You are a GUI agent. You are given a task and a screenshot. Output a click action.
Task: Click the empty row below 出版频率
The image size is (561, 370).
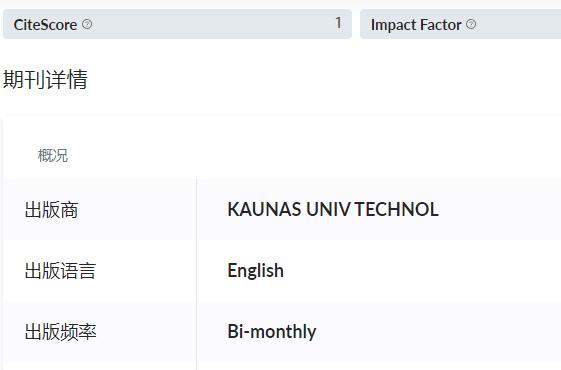(283, 366)
